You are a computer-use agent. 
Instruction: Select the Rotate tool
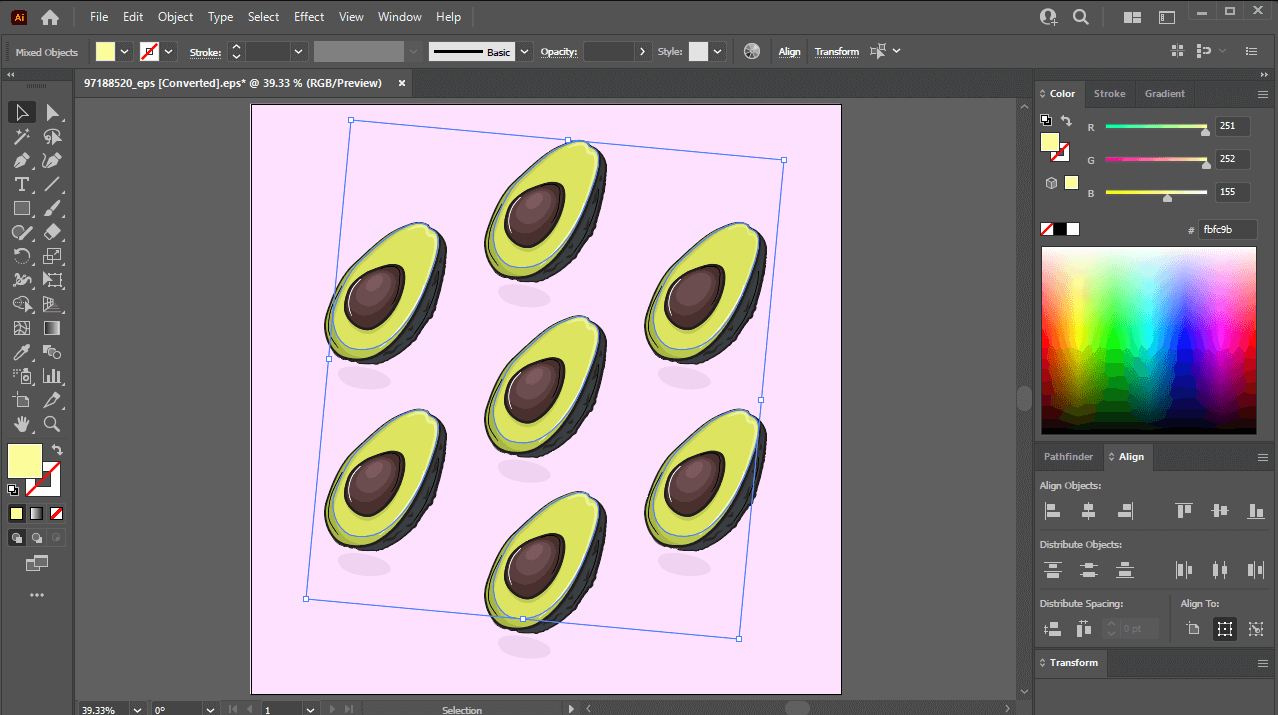tap(22, 256)
